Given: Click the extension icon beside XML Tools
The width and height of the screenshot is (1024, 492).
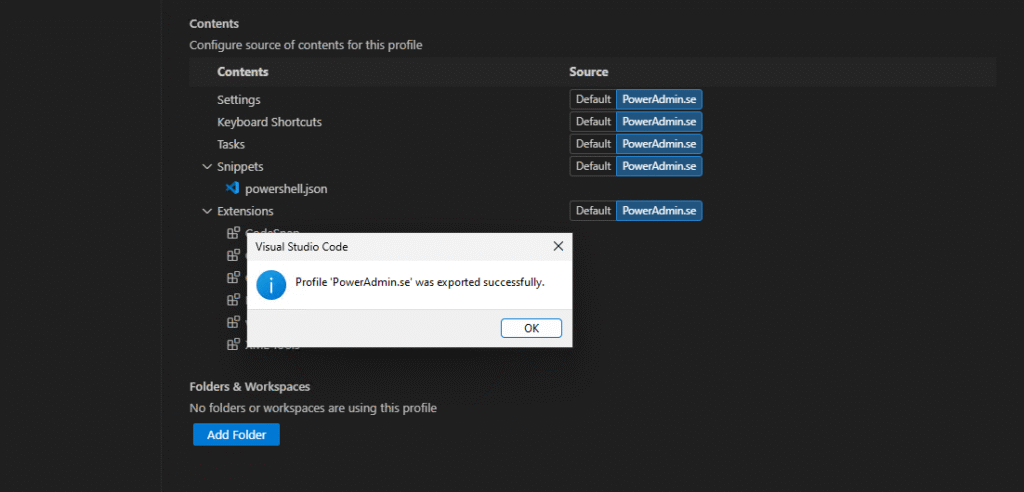Looking at the screenshot, I should pos(233,344).
